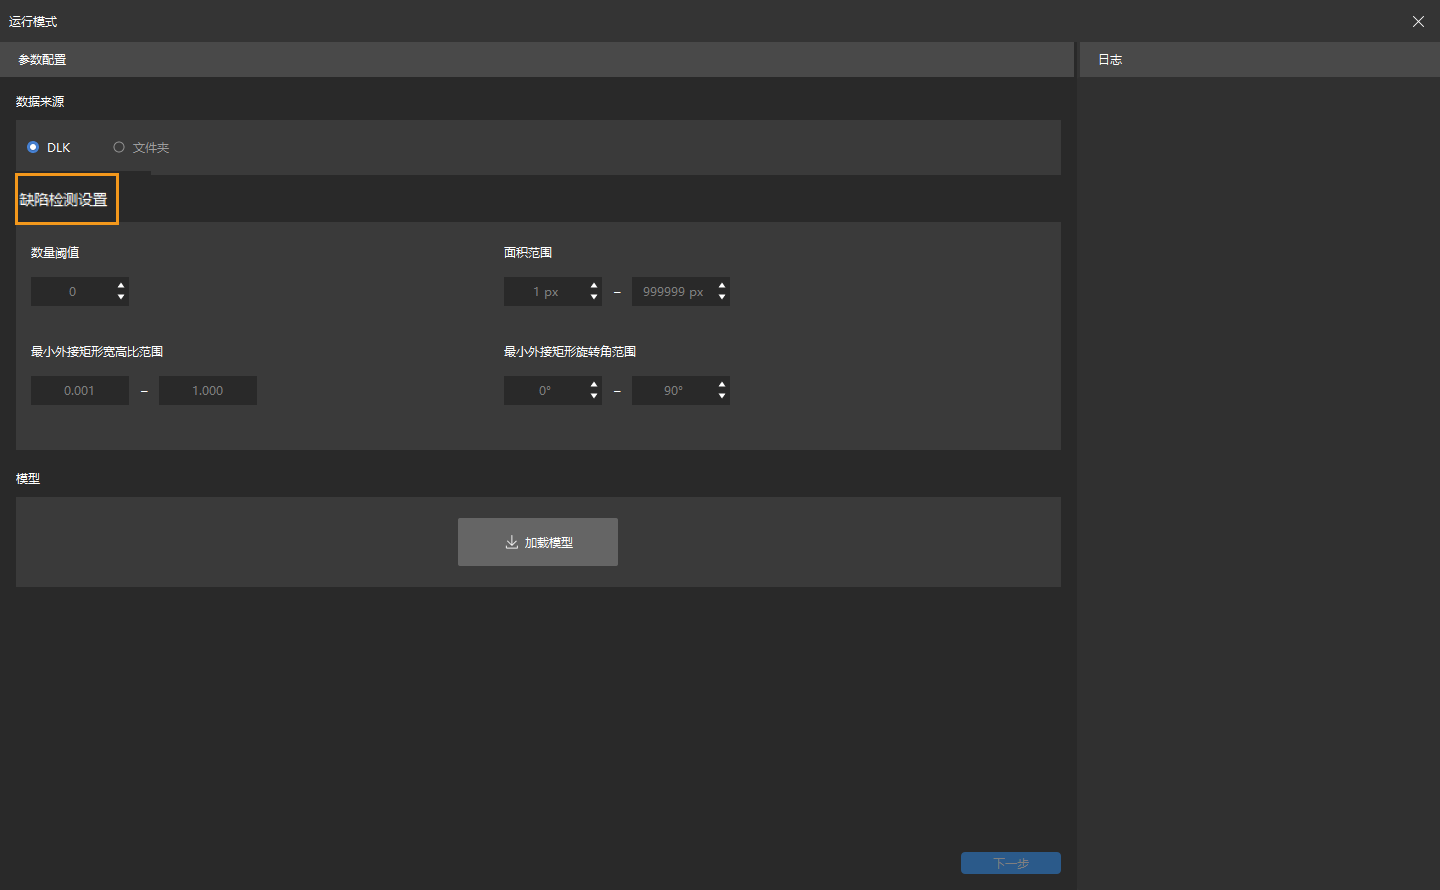Click the 面积范围 label
The image size is (1440, 890).
pos(528,253)
